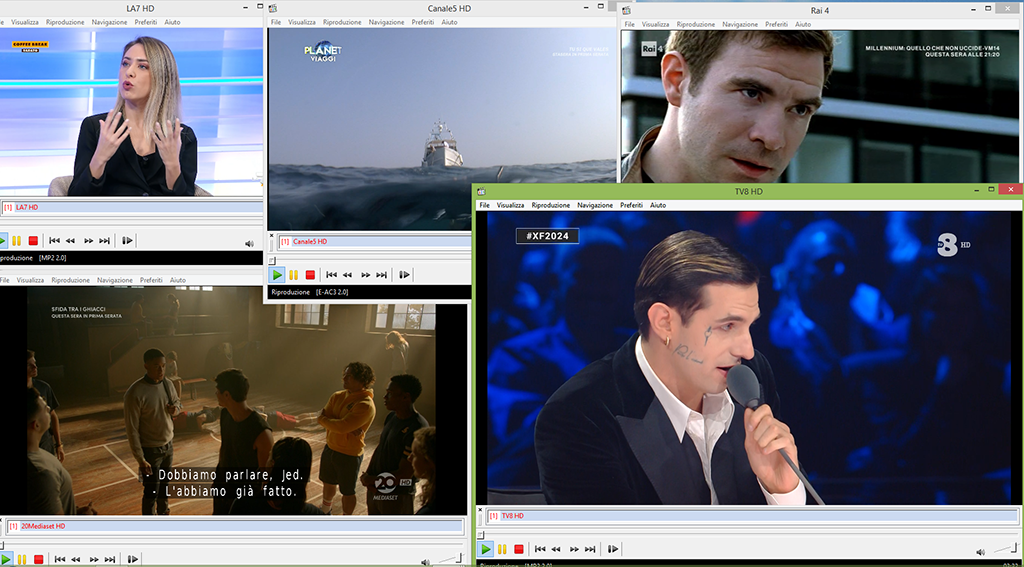Open File menu in Canale5 HD window
Screen dimensions: 1024x567
[276, 22]
